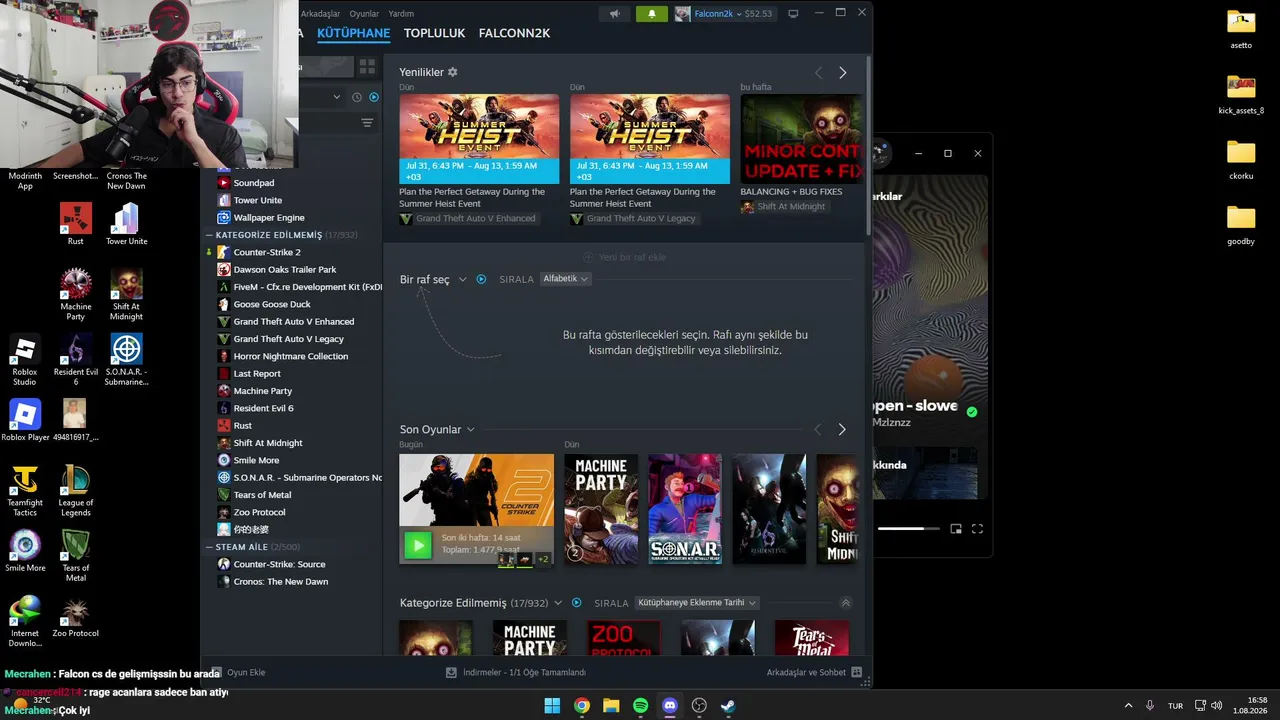The height and width of the screenshot is (720, 1280).
Task: Select Zoo Protocol in library list
Action: [259, 512]
